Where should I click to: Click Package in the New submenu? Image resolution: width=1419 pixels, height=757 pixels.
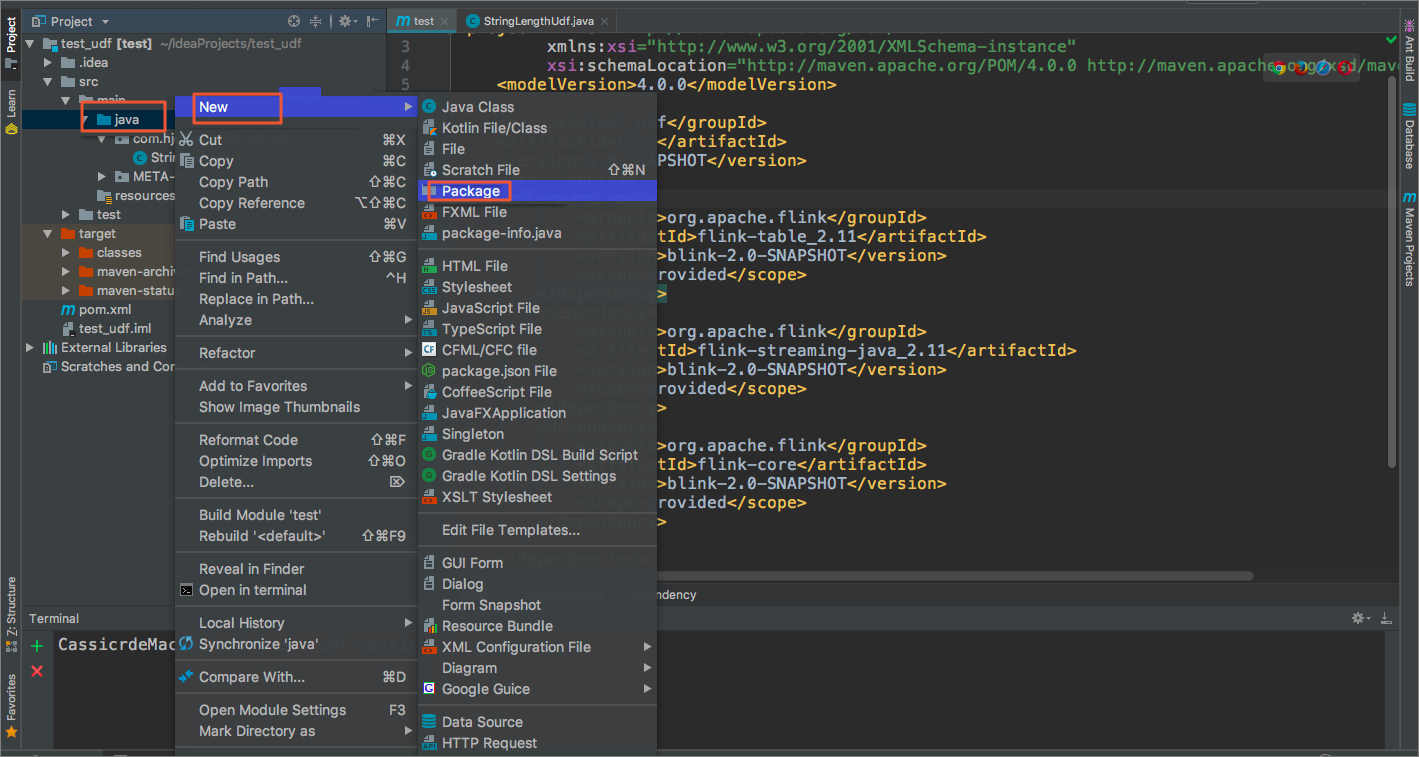pyautogui.click(x=536, y=191)
